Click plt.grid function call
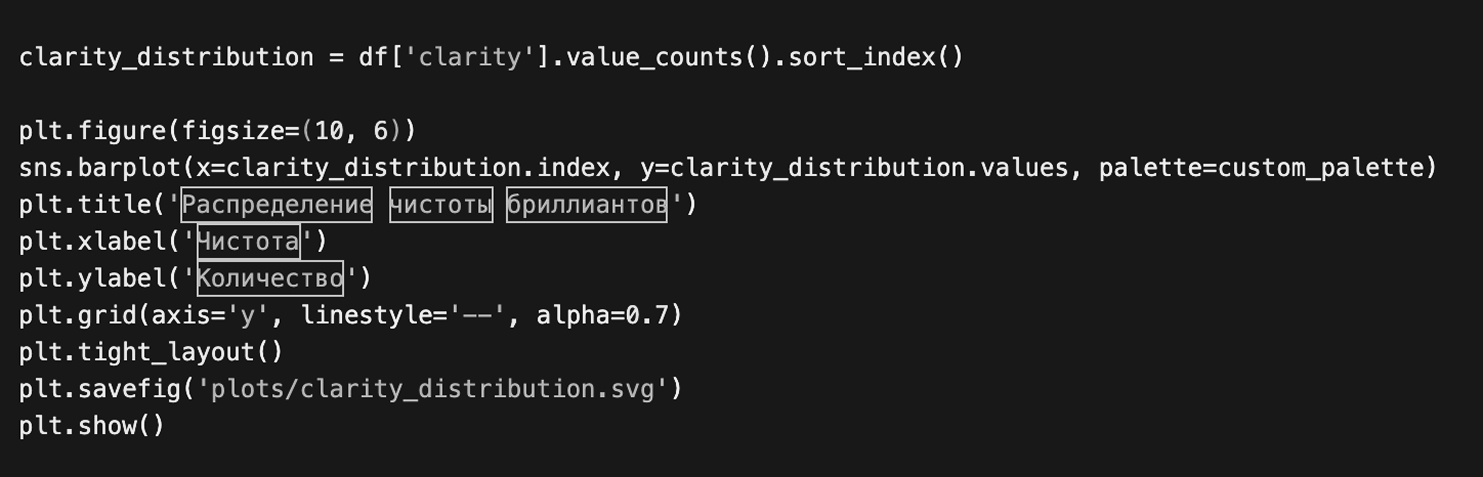This screenshot has height=477, width=1483. pyautogui.click(x=78, y=315)
